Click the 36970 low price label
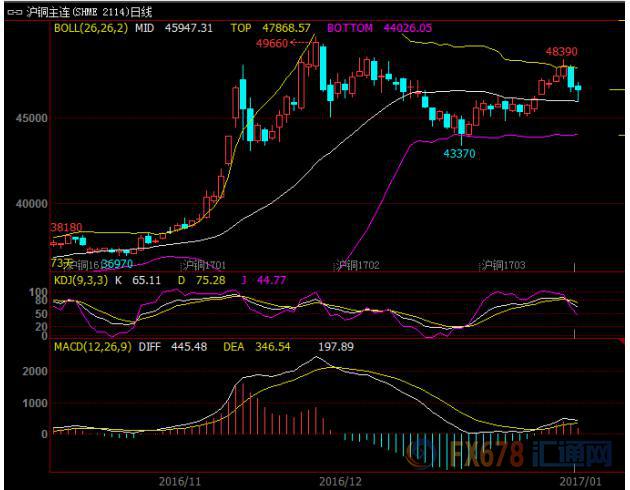630x490 pixels. pos(117,263)
